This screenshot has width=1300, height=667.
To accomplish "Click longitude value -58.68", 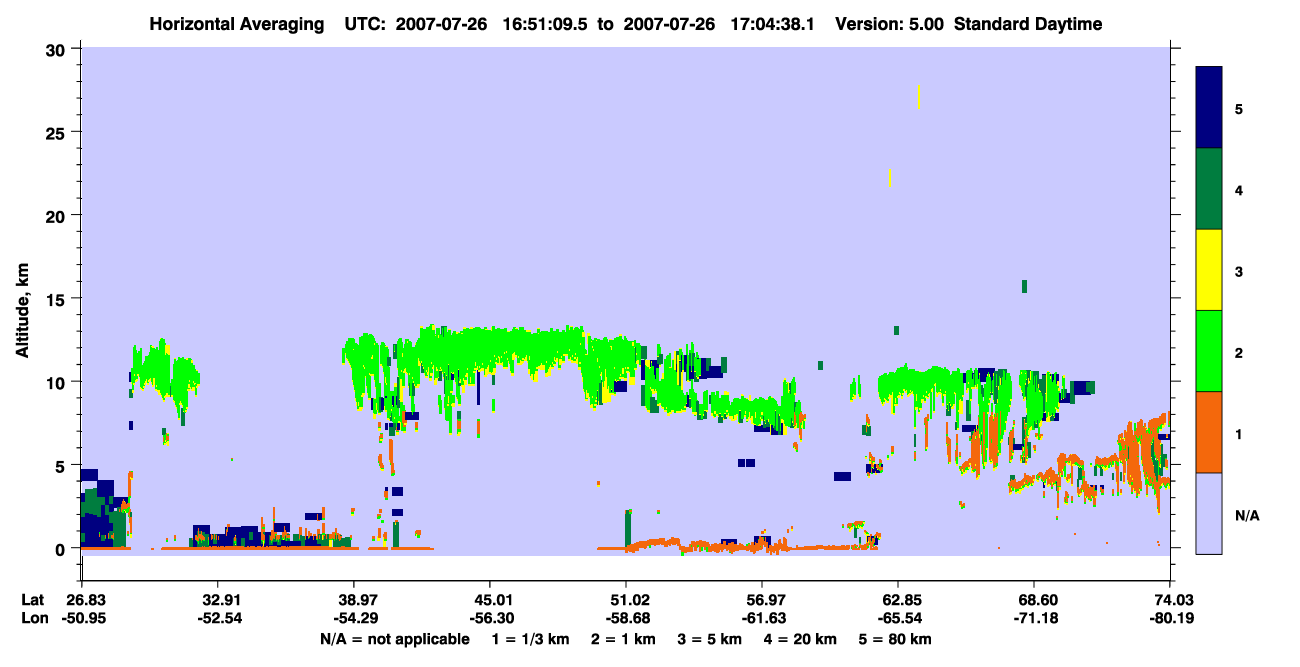I will (626, 618).
